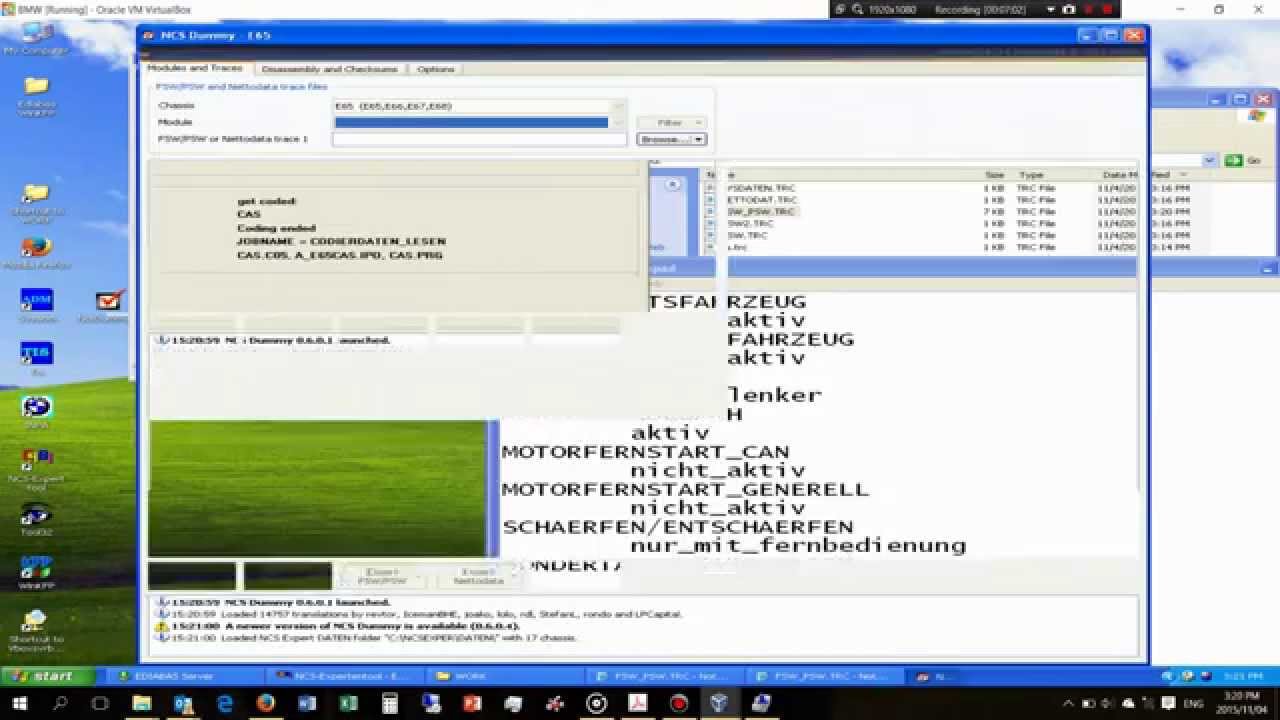1280x720 pixels.
Task: Open Excel on host taskbar
Action: (x=348, y=704)
